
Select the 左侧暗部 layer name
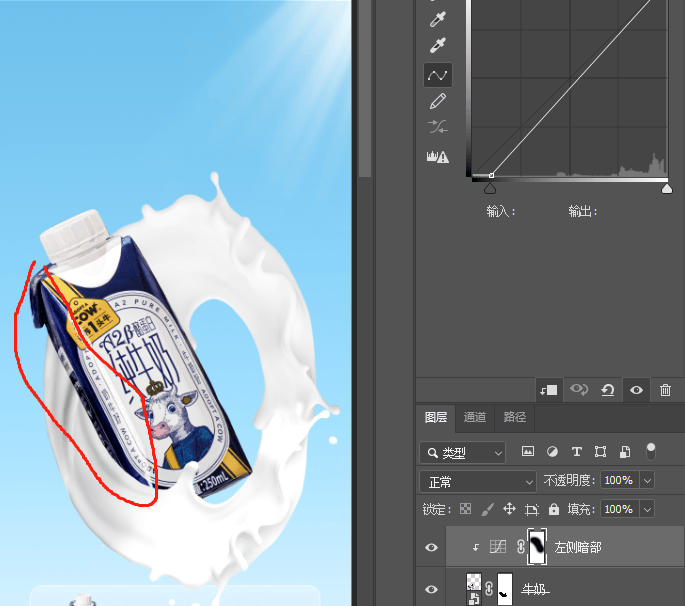click(578, 547)
